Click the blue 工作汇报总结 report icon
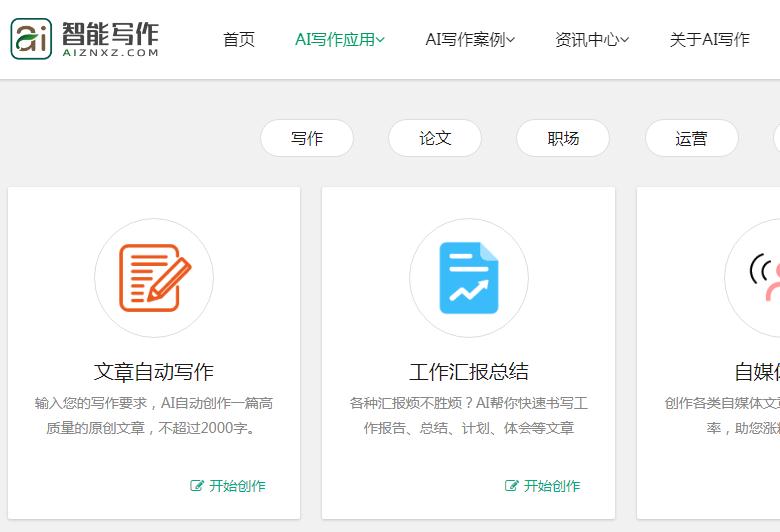 click(x=468, y=278)
